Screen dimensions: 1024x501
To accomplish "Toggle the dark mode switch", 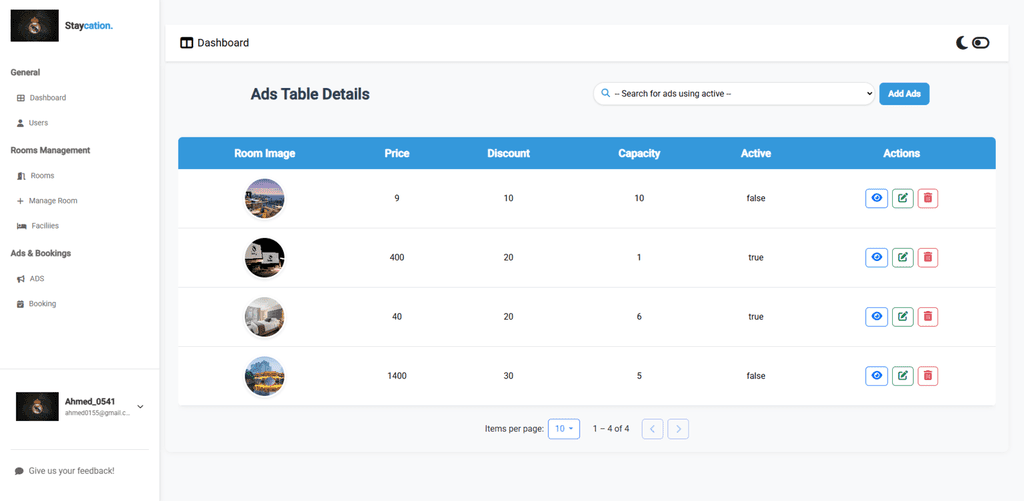I will tap(980, 43).
